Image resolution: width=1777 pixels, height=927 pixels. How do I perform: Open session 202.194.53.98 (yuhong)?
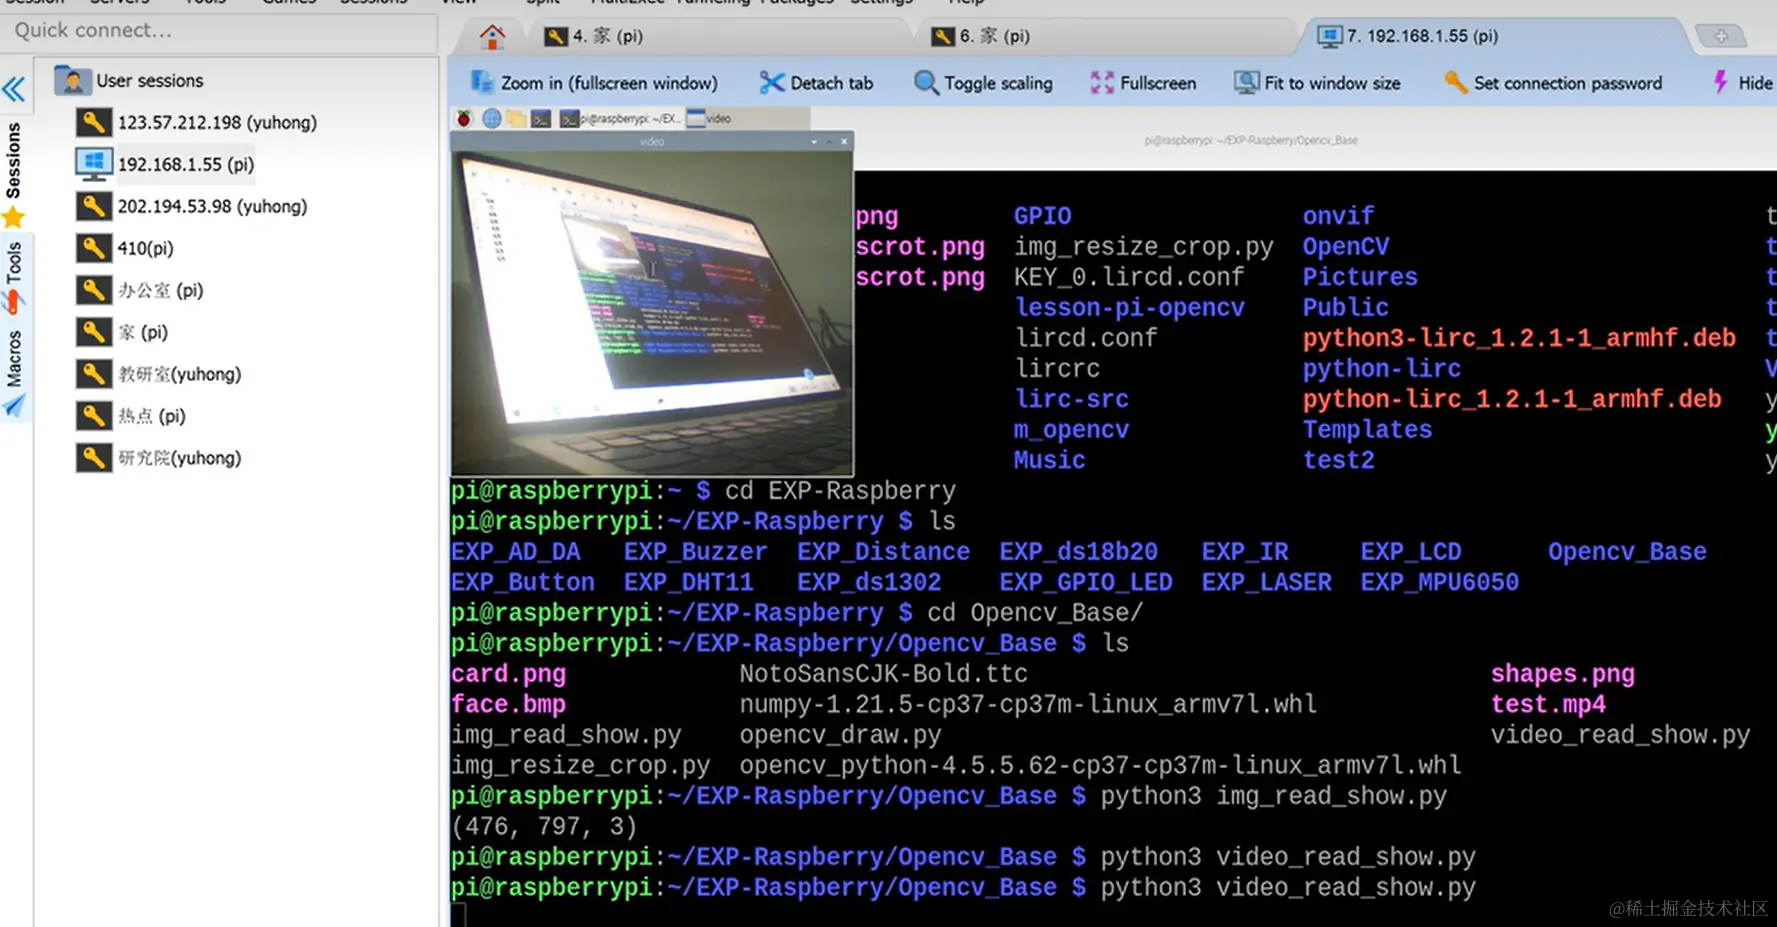coord(212,206)
